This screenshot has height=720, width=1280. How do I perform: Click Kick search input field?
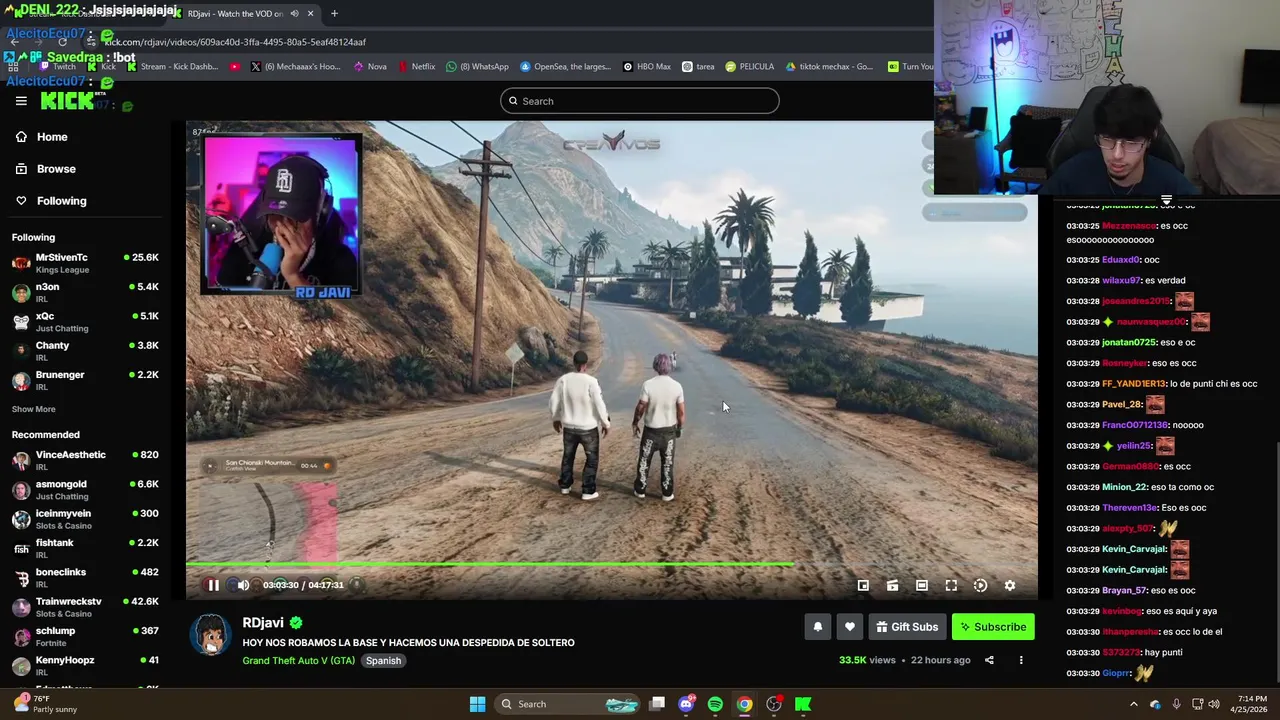point(640,101)
